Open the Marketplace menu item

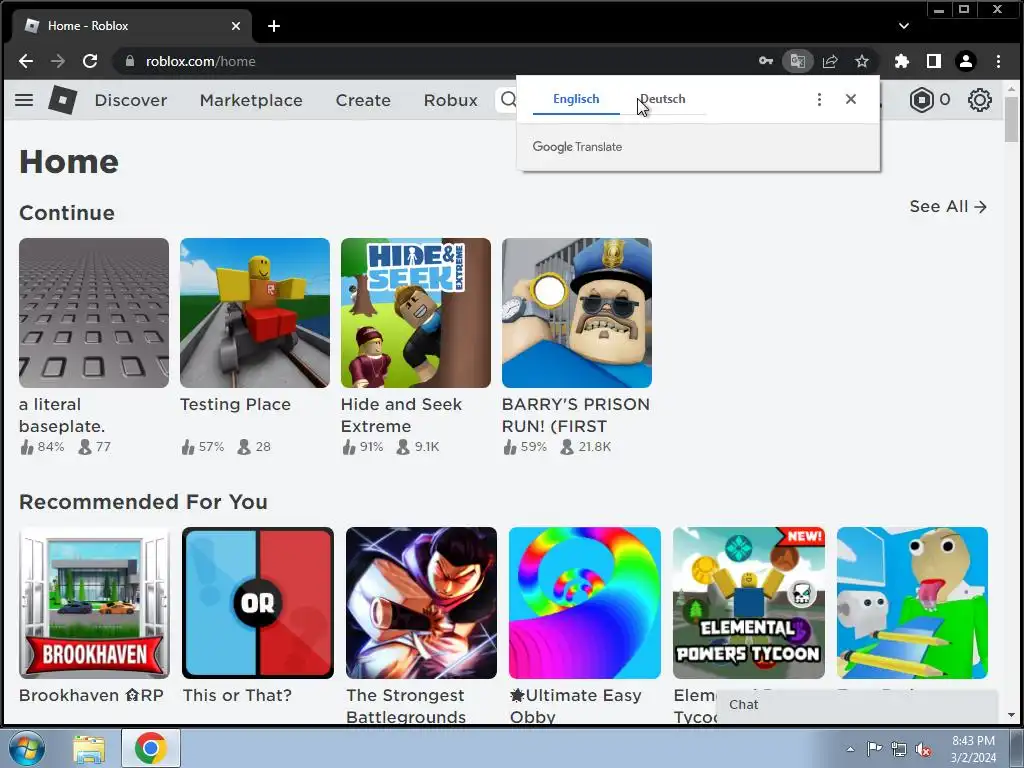click(x=251, y=101)
